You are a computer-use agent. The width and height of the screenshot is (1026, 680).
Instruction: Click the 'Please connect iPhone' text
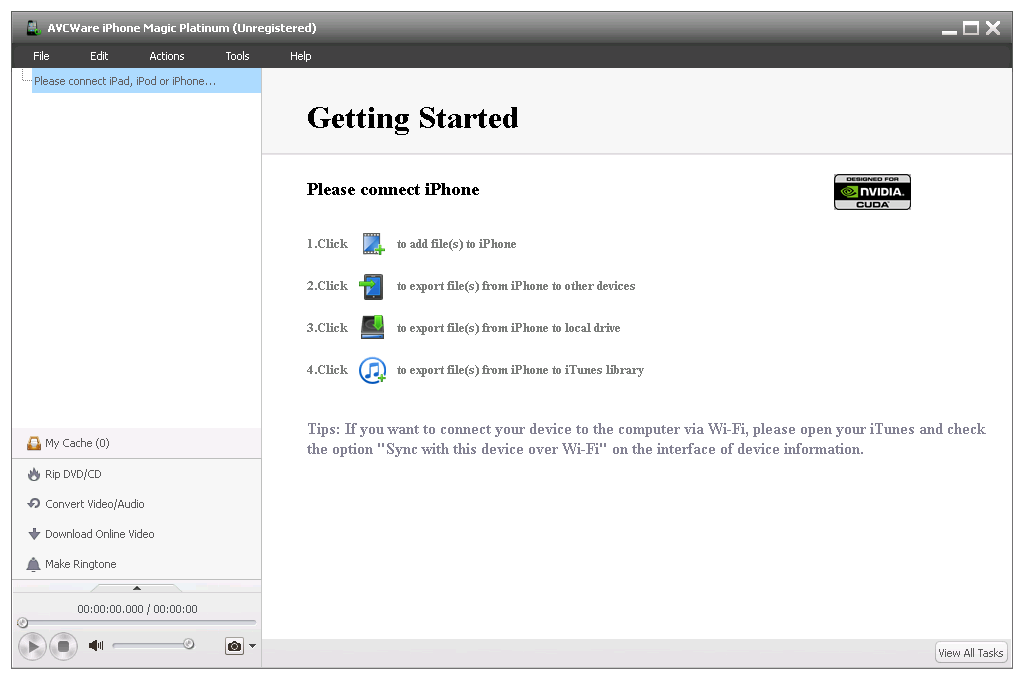point(393,190)
